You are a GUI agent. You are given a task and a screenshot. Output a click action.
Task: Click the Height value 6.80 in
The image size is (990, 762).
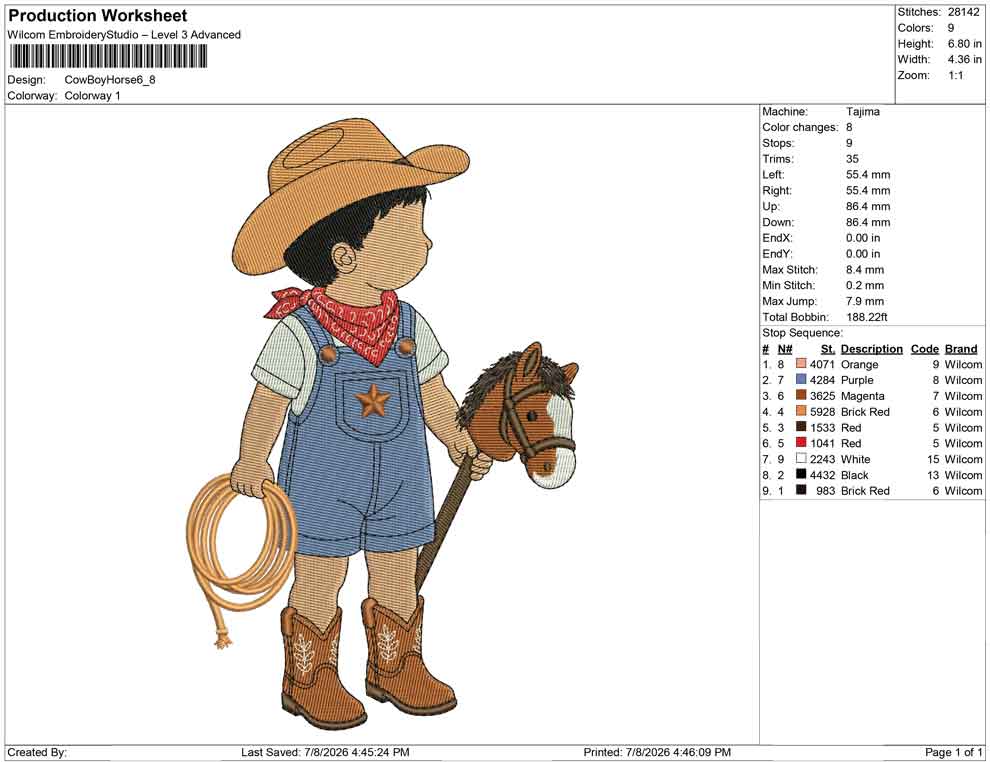[964, 44]
